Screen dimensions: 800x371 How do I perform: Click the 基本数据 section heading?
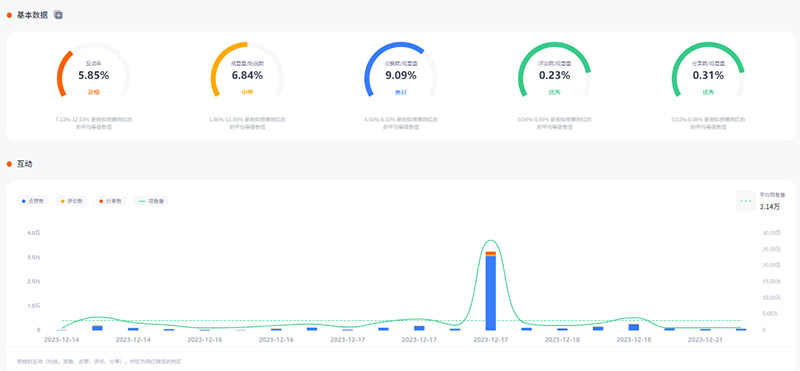32,15
